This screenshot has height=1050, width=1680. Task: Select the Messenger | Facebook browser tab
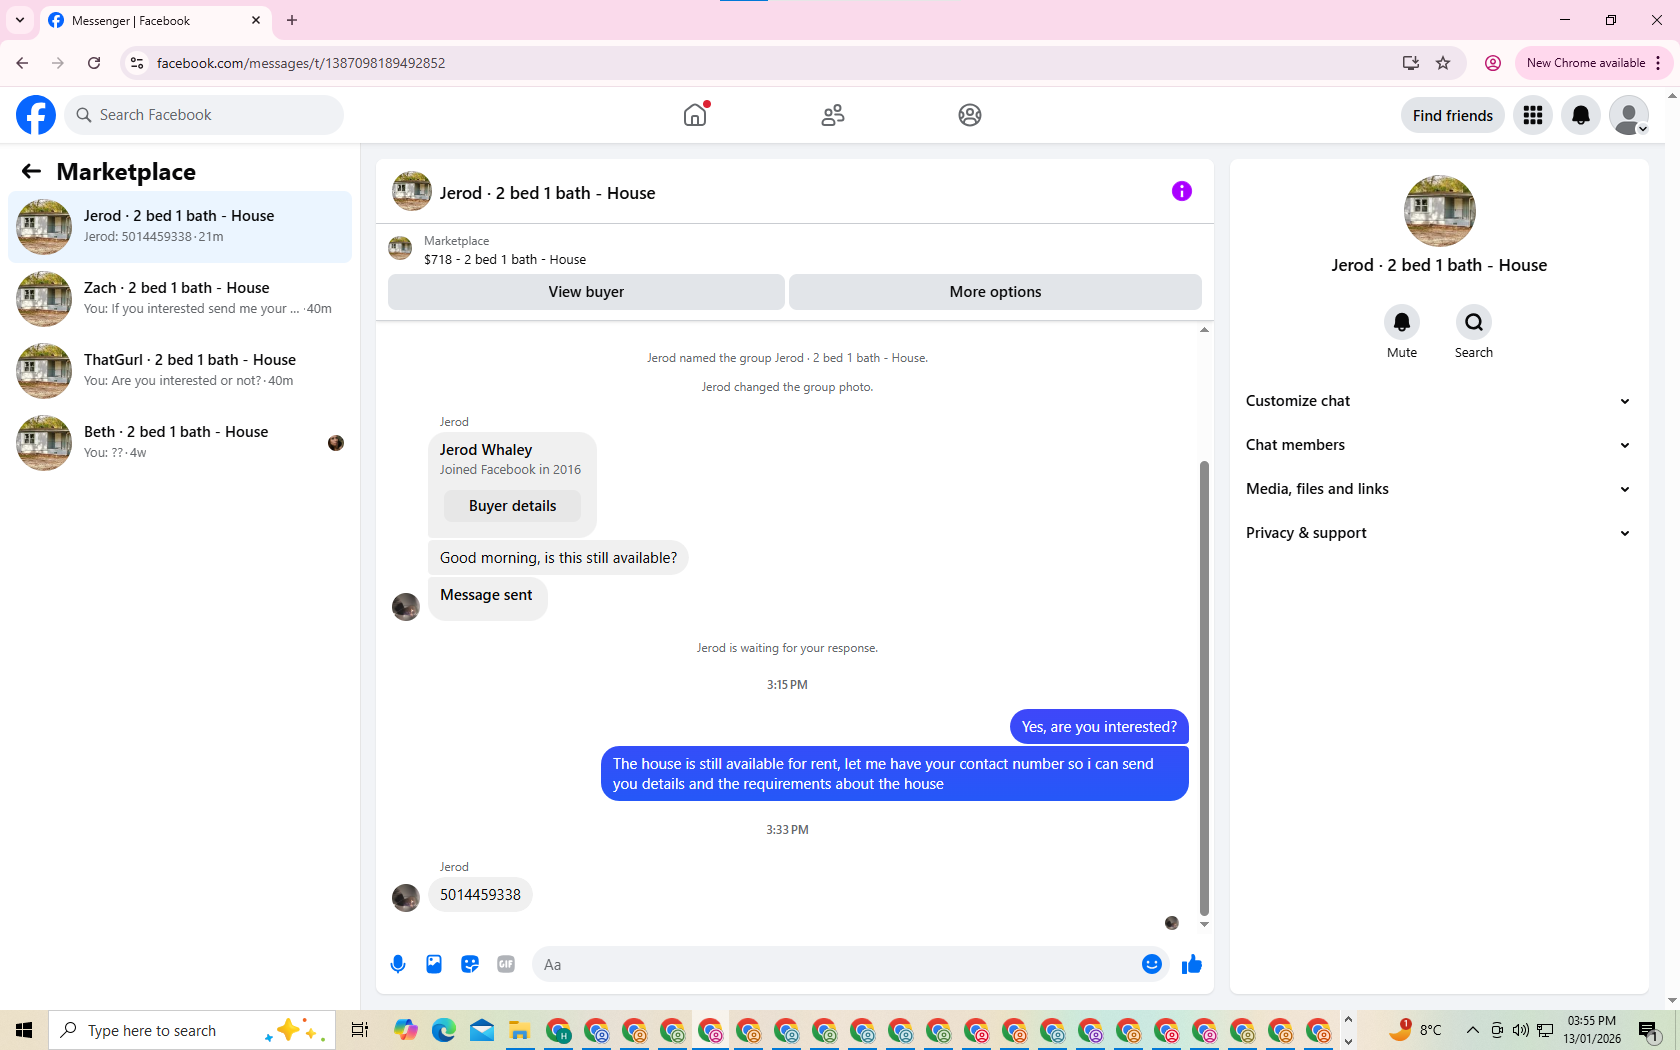[155, 21]
